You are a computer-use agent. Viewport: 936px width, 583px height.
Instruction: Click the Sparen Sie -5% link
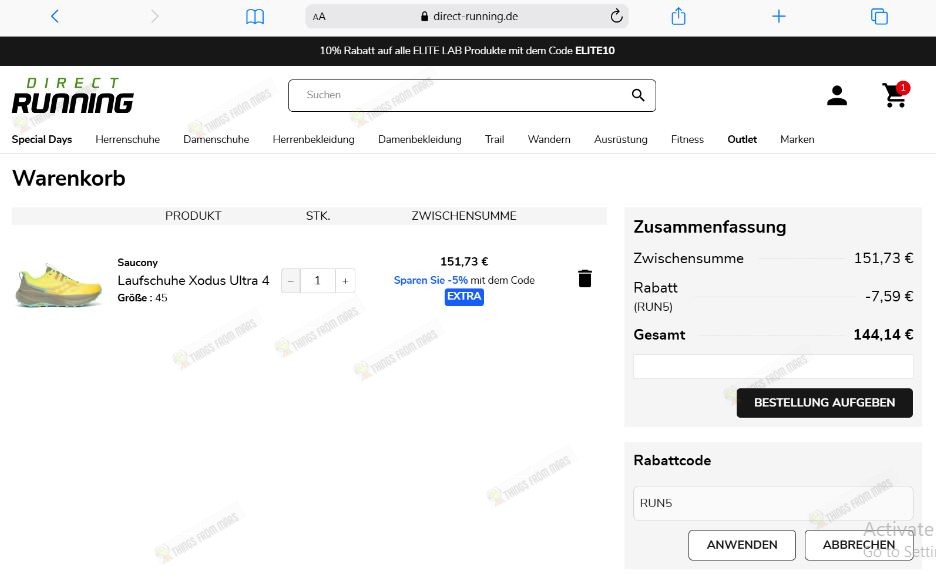431,280
